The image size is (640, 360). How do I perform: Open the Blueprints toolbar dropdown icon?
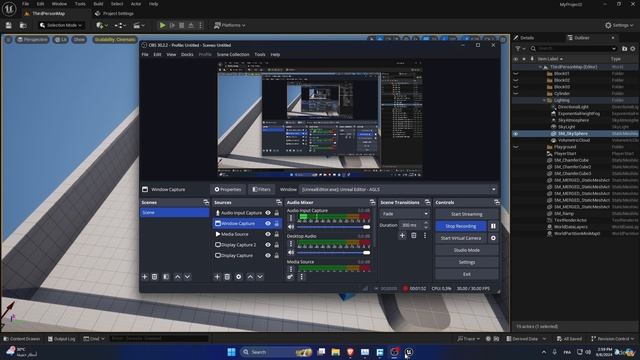[x=120, y=25]
